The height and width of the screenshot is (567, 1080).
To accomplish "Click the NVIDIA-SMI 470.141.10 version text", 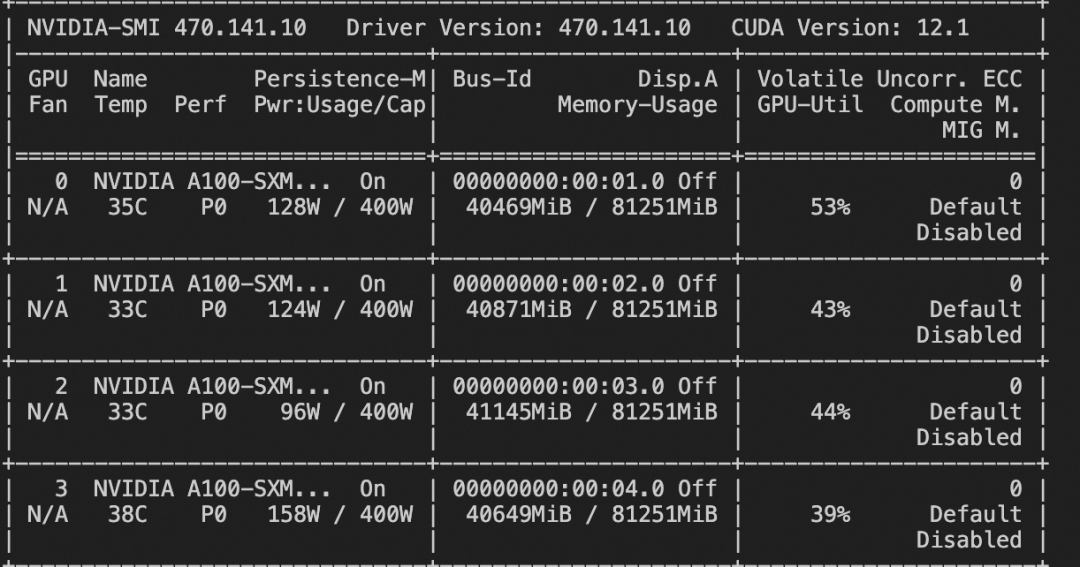I will coord(167,27).
